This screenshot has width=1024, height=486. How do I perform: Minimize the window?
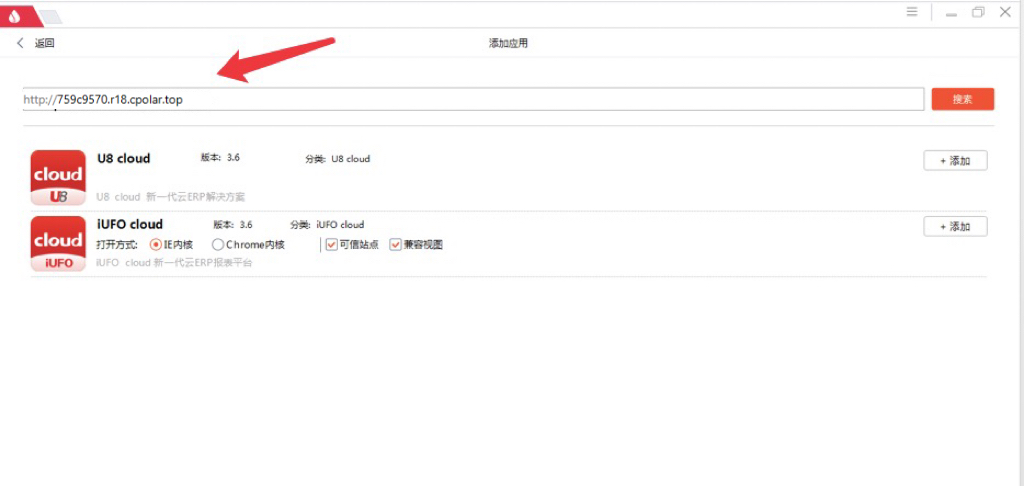click(952, 13)
